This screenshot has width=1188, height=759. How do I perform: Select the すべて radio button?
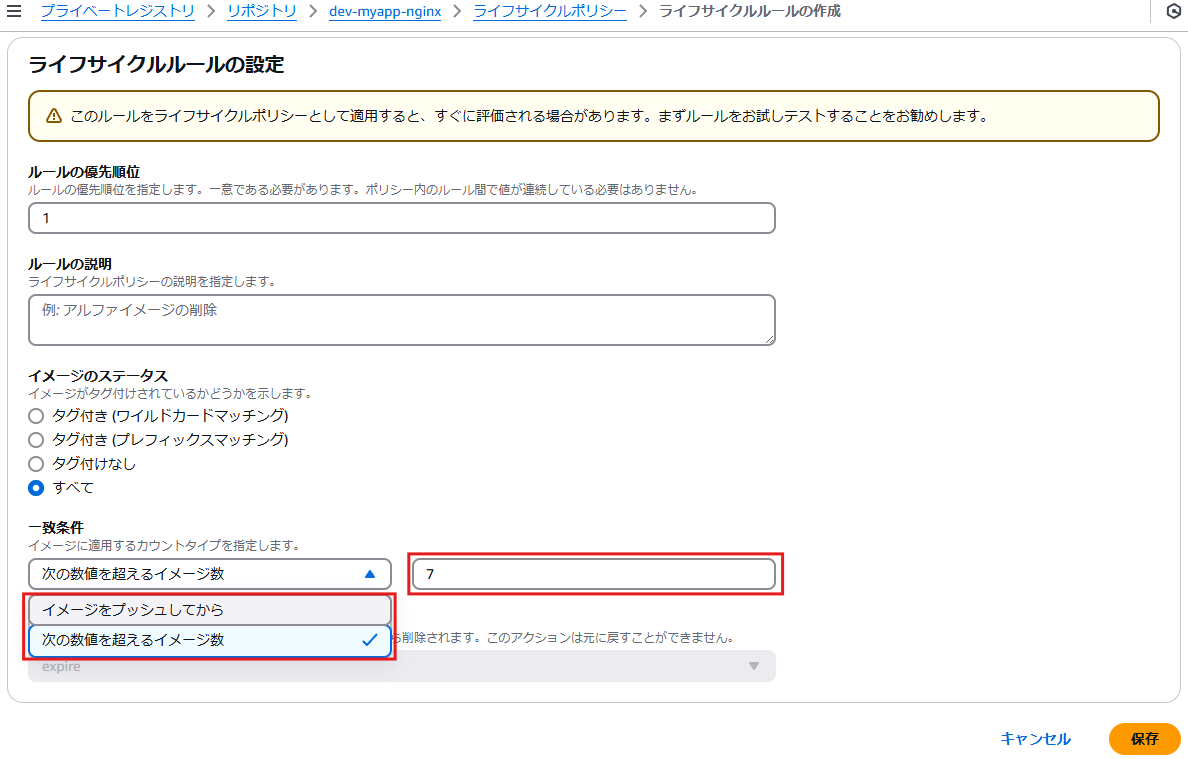36,488
